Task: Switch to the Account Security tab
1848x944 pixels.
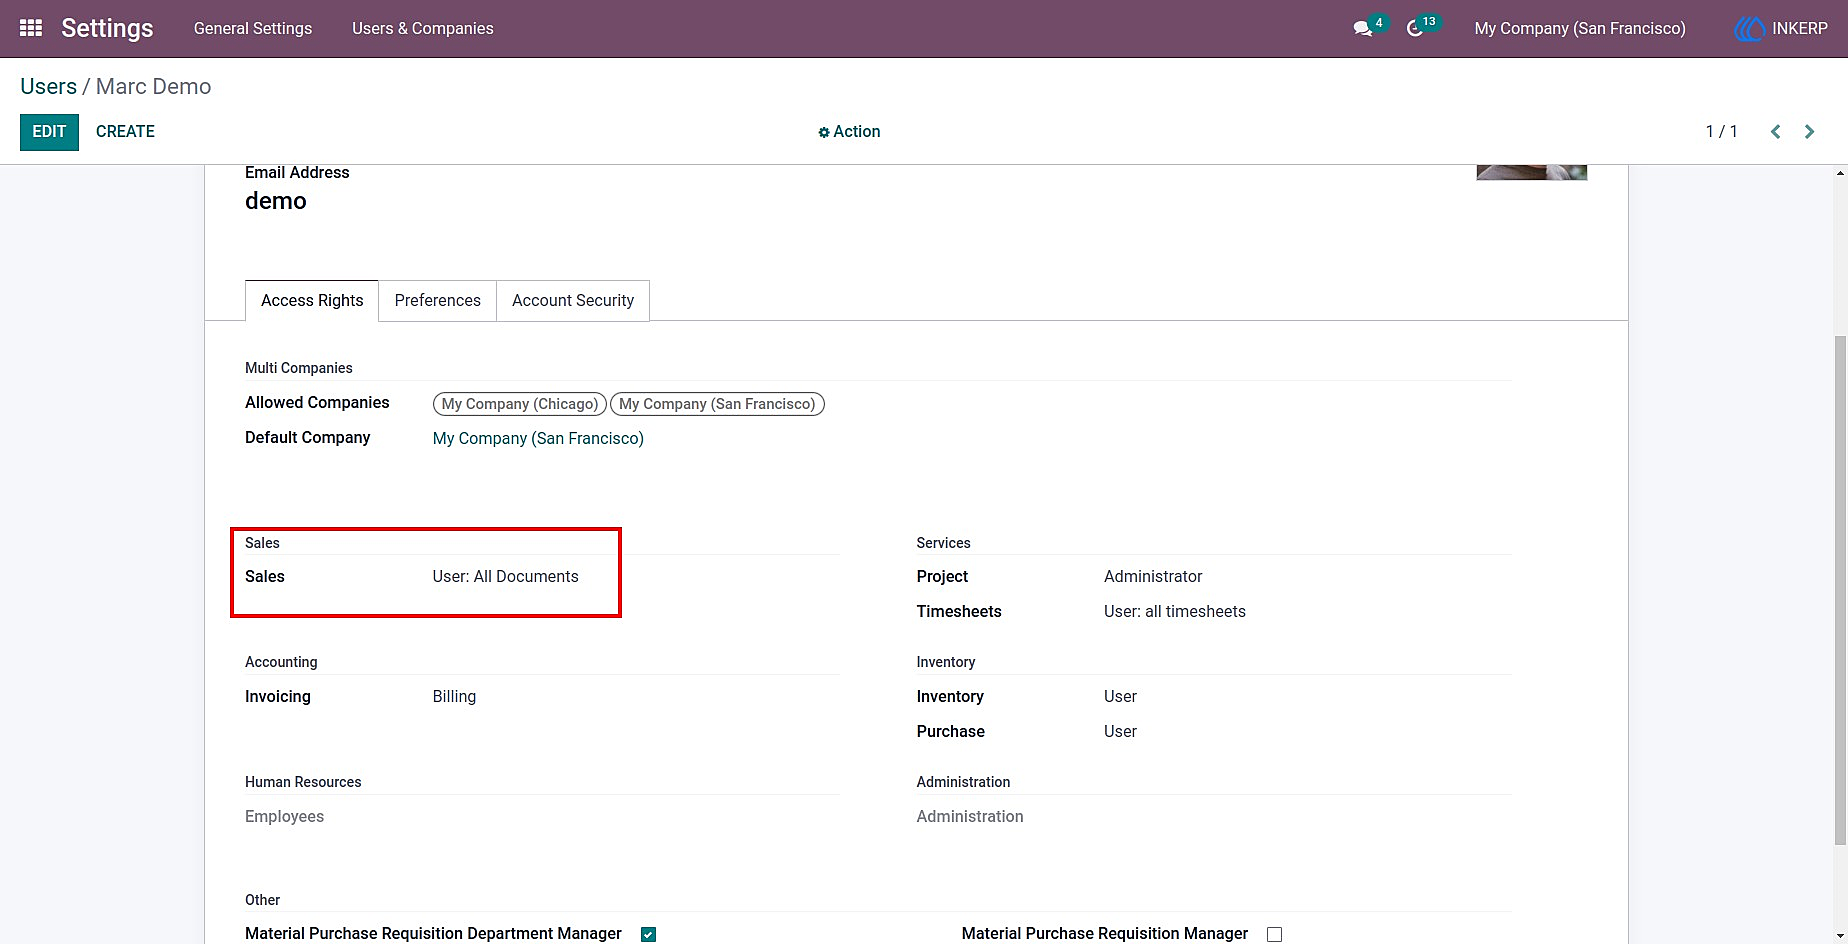Action: click(x=573, y=301)
